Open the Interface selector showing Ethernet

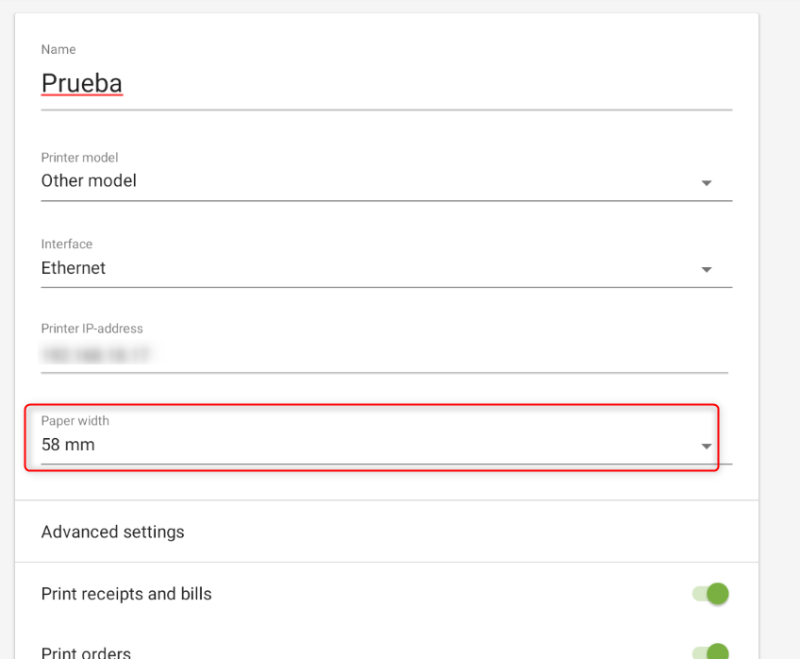pyautogui.click(x=370, y=269)
